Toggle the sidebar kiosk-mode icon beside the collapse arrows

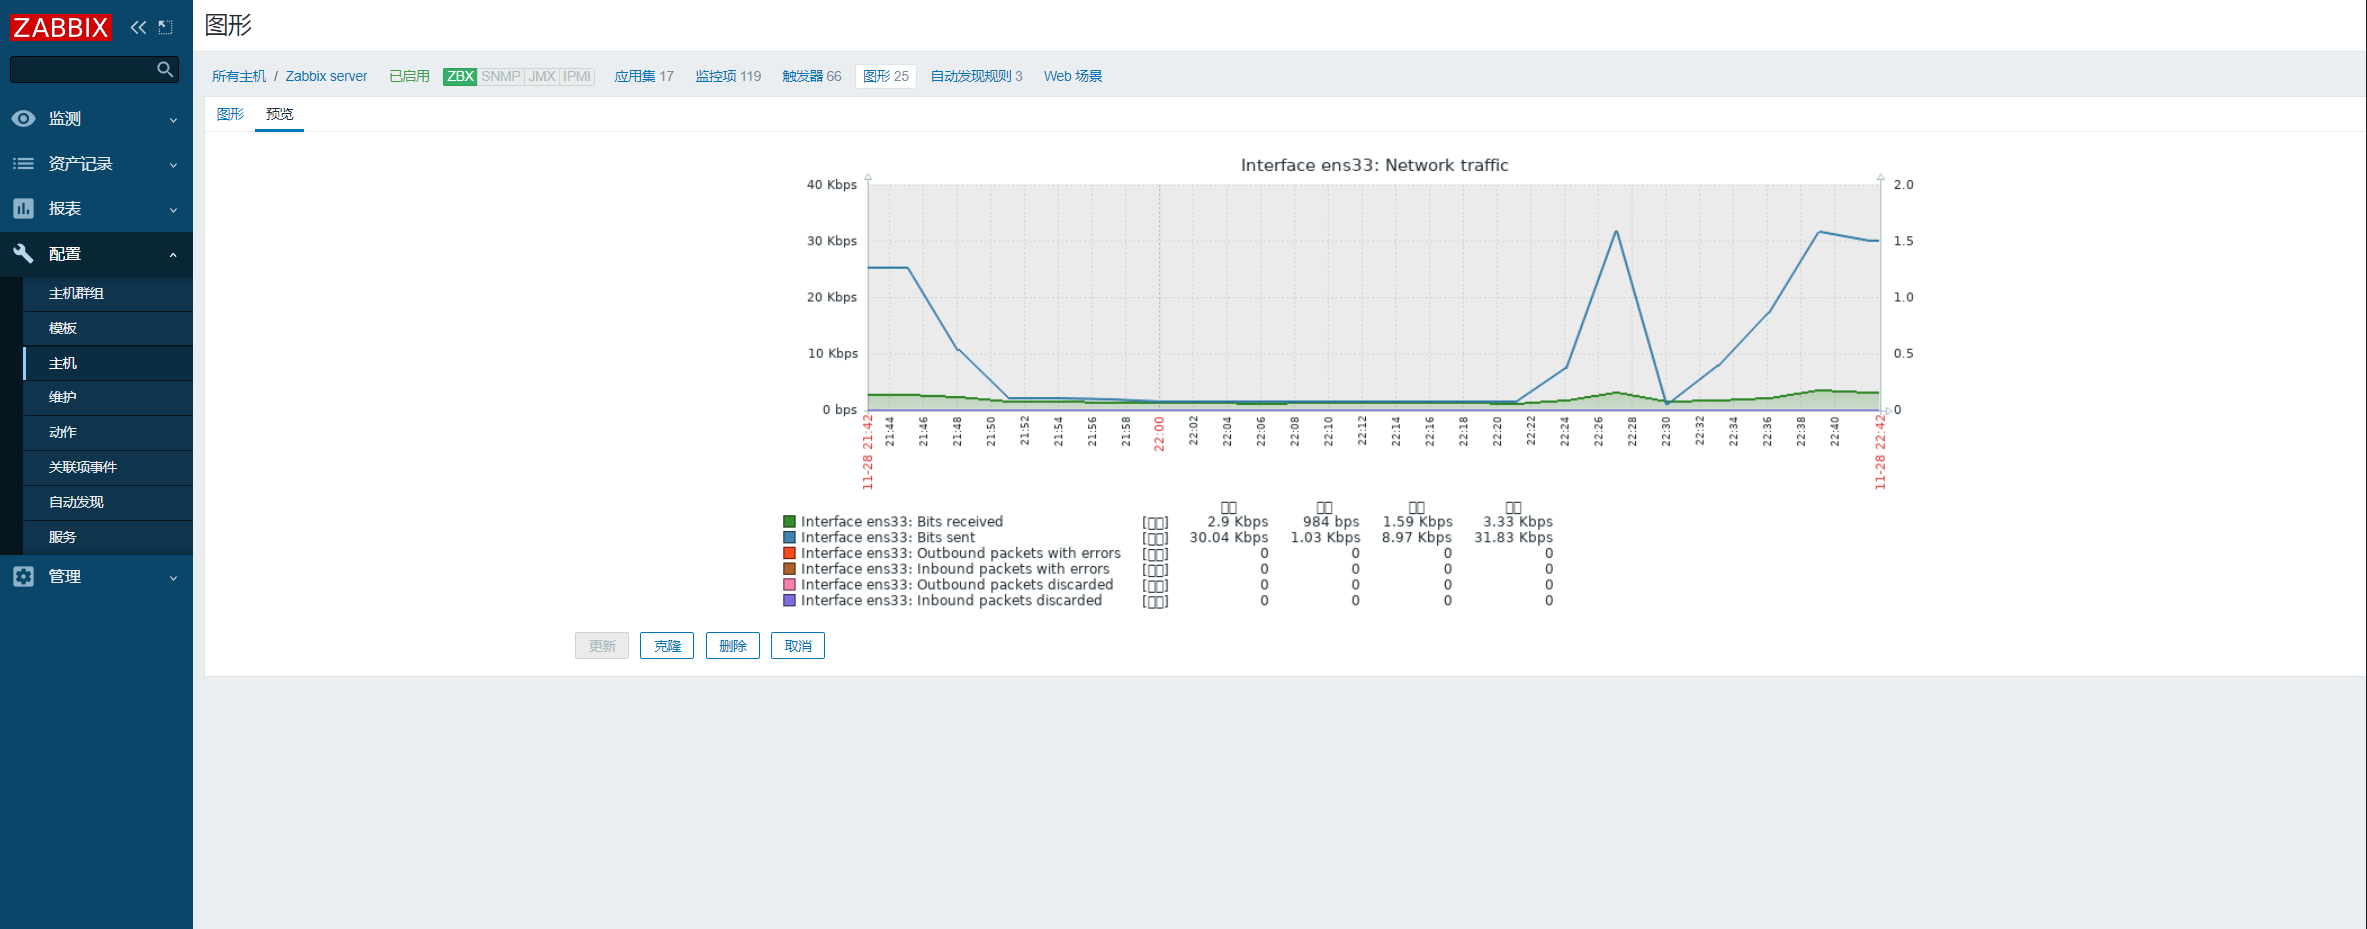coord(166,27)
